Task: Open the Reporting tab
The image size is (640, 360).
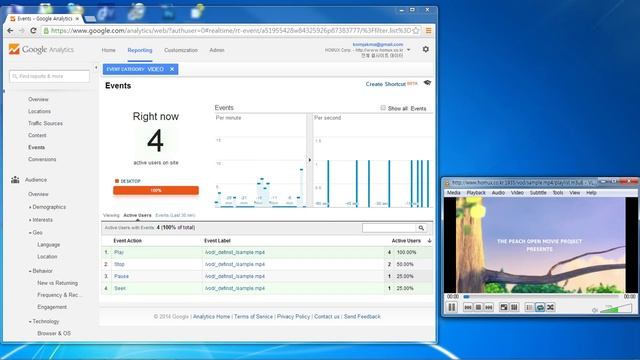Action: [x=140, y=50]
